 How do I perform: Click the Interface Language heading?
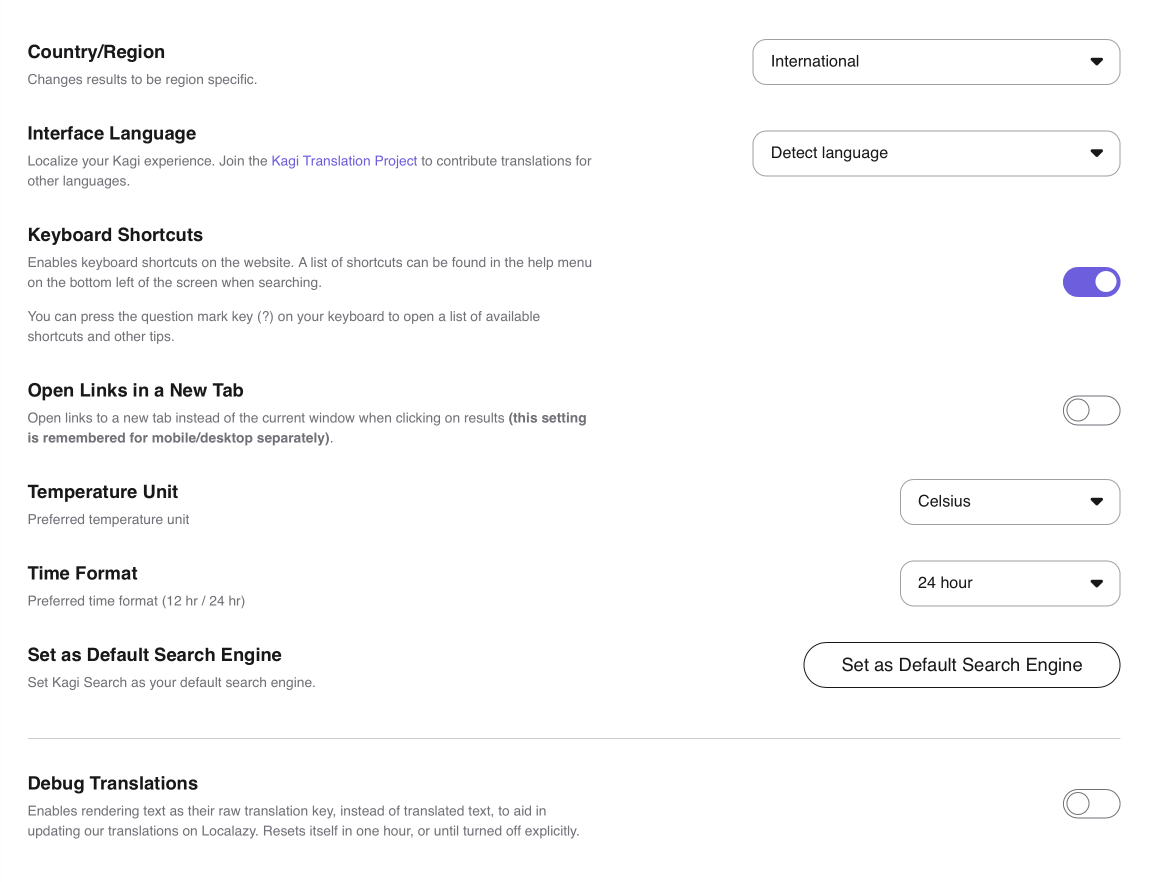pyautogui.click(x=112, y=133)
